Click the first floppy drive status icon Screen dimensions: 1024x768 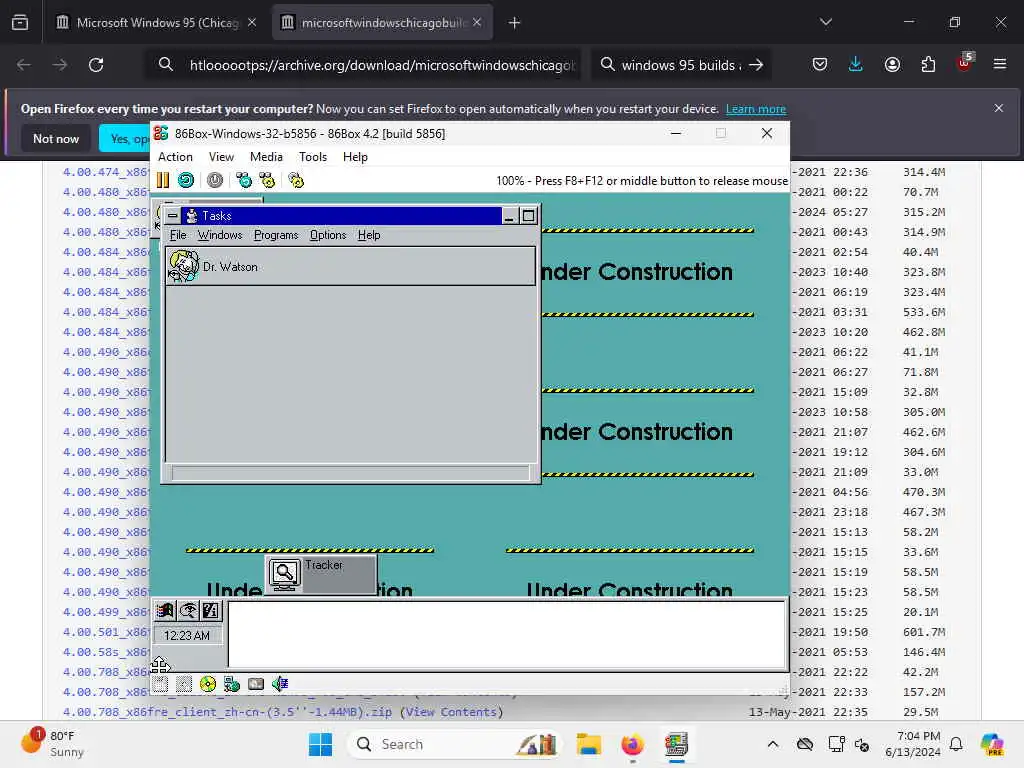click(161, 684)
